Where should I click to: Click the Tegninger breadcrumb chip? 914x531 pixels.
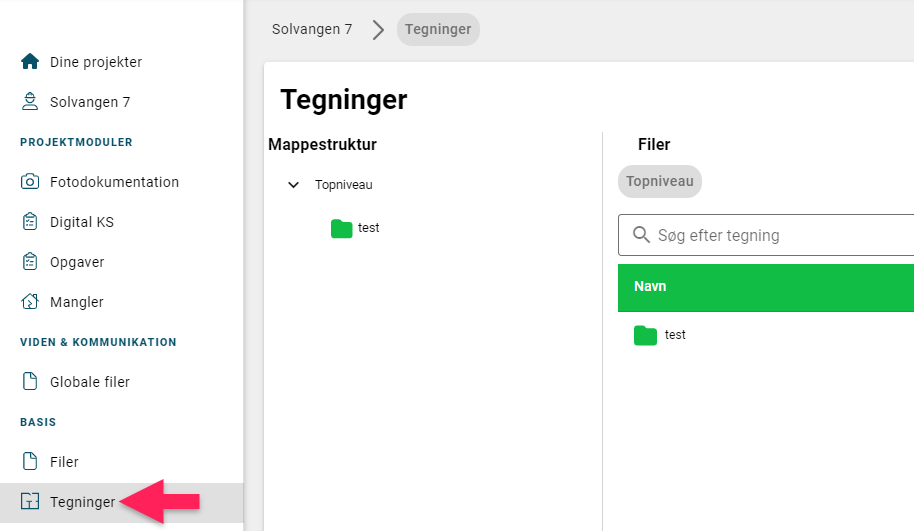438,29
